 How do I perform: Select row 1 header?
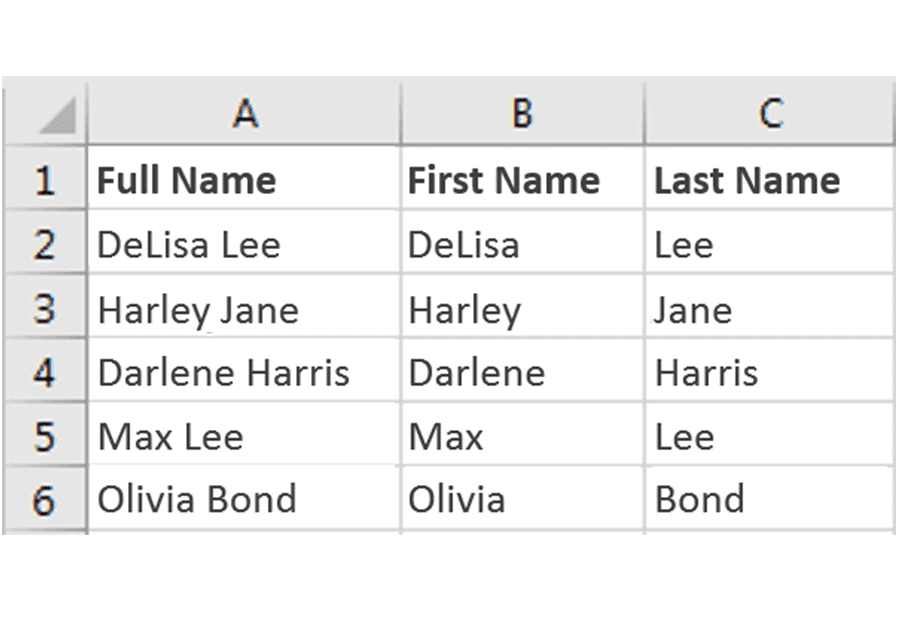45,178
